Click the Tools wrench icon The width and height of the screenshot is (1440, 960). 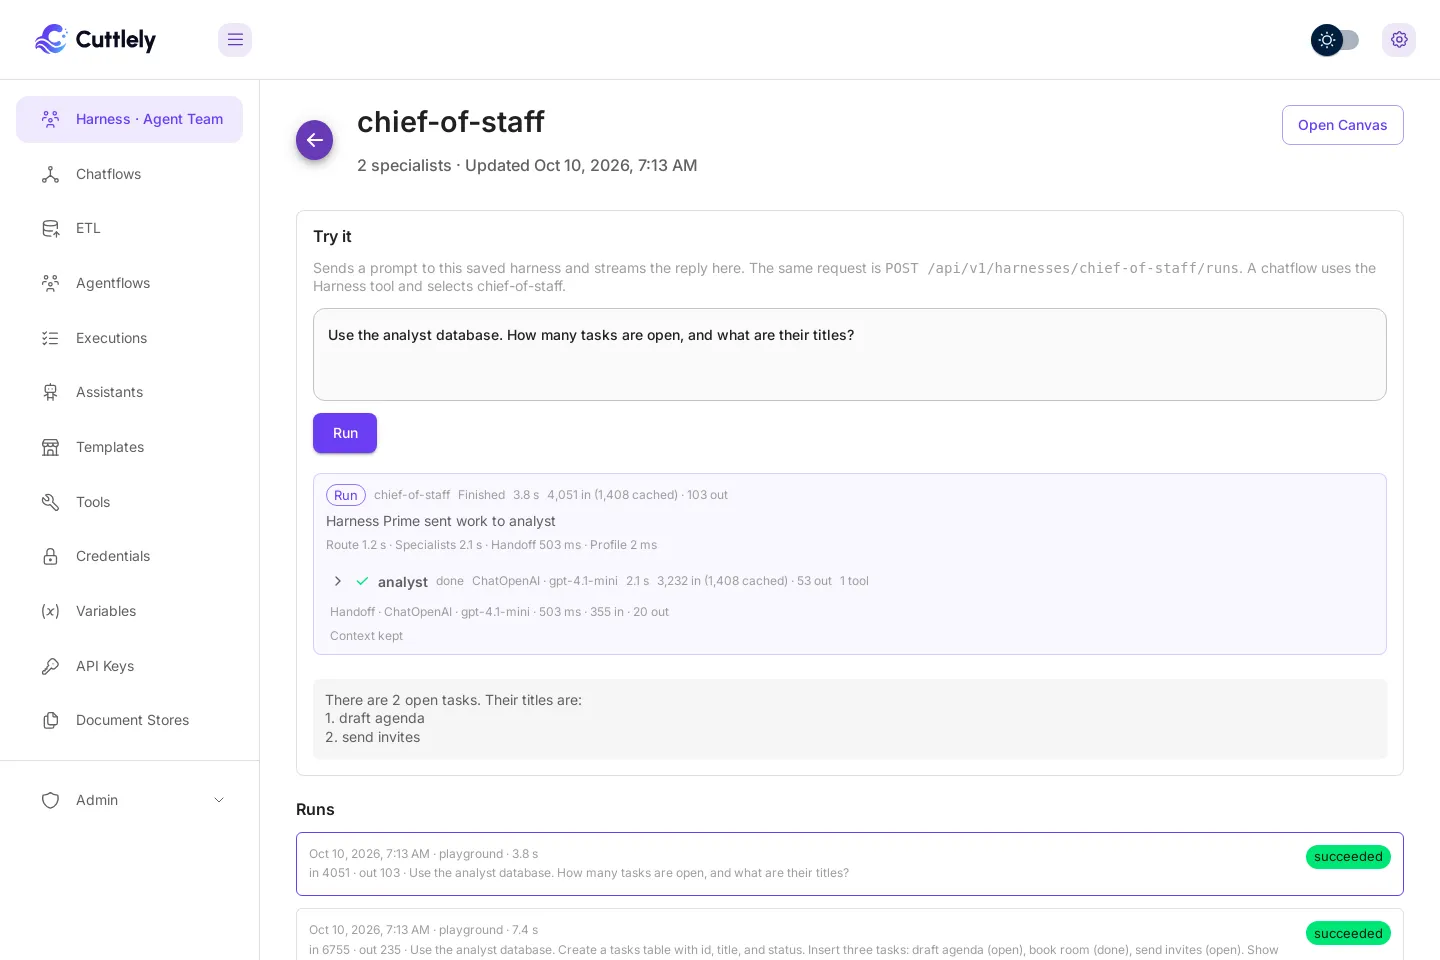point(50,502)
